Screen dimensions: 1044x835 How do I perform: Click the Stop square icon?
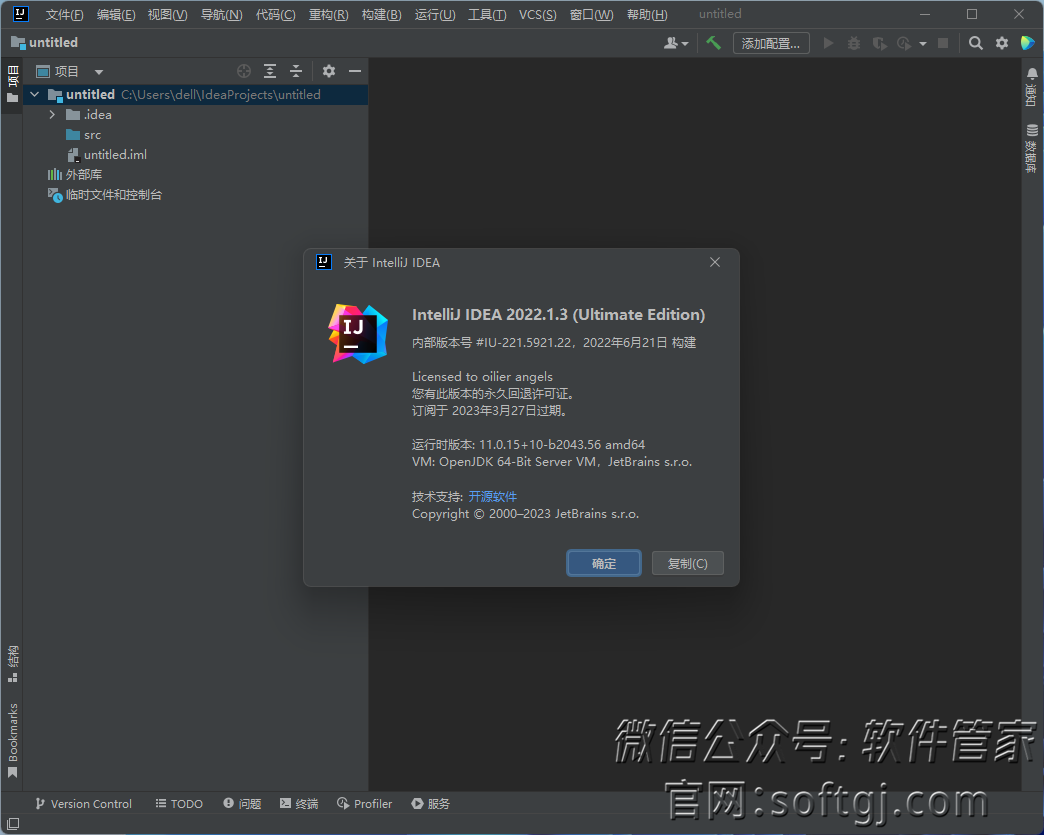pyautogui.click(x=943, y=43)
